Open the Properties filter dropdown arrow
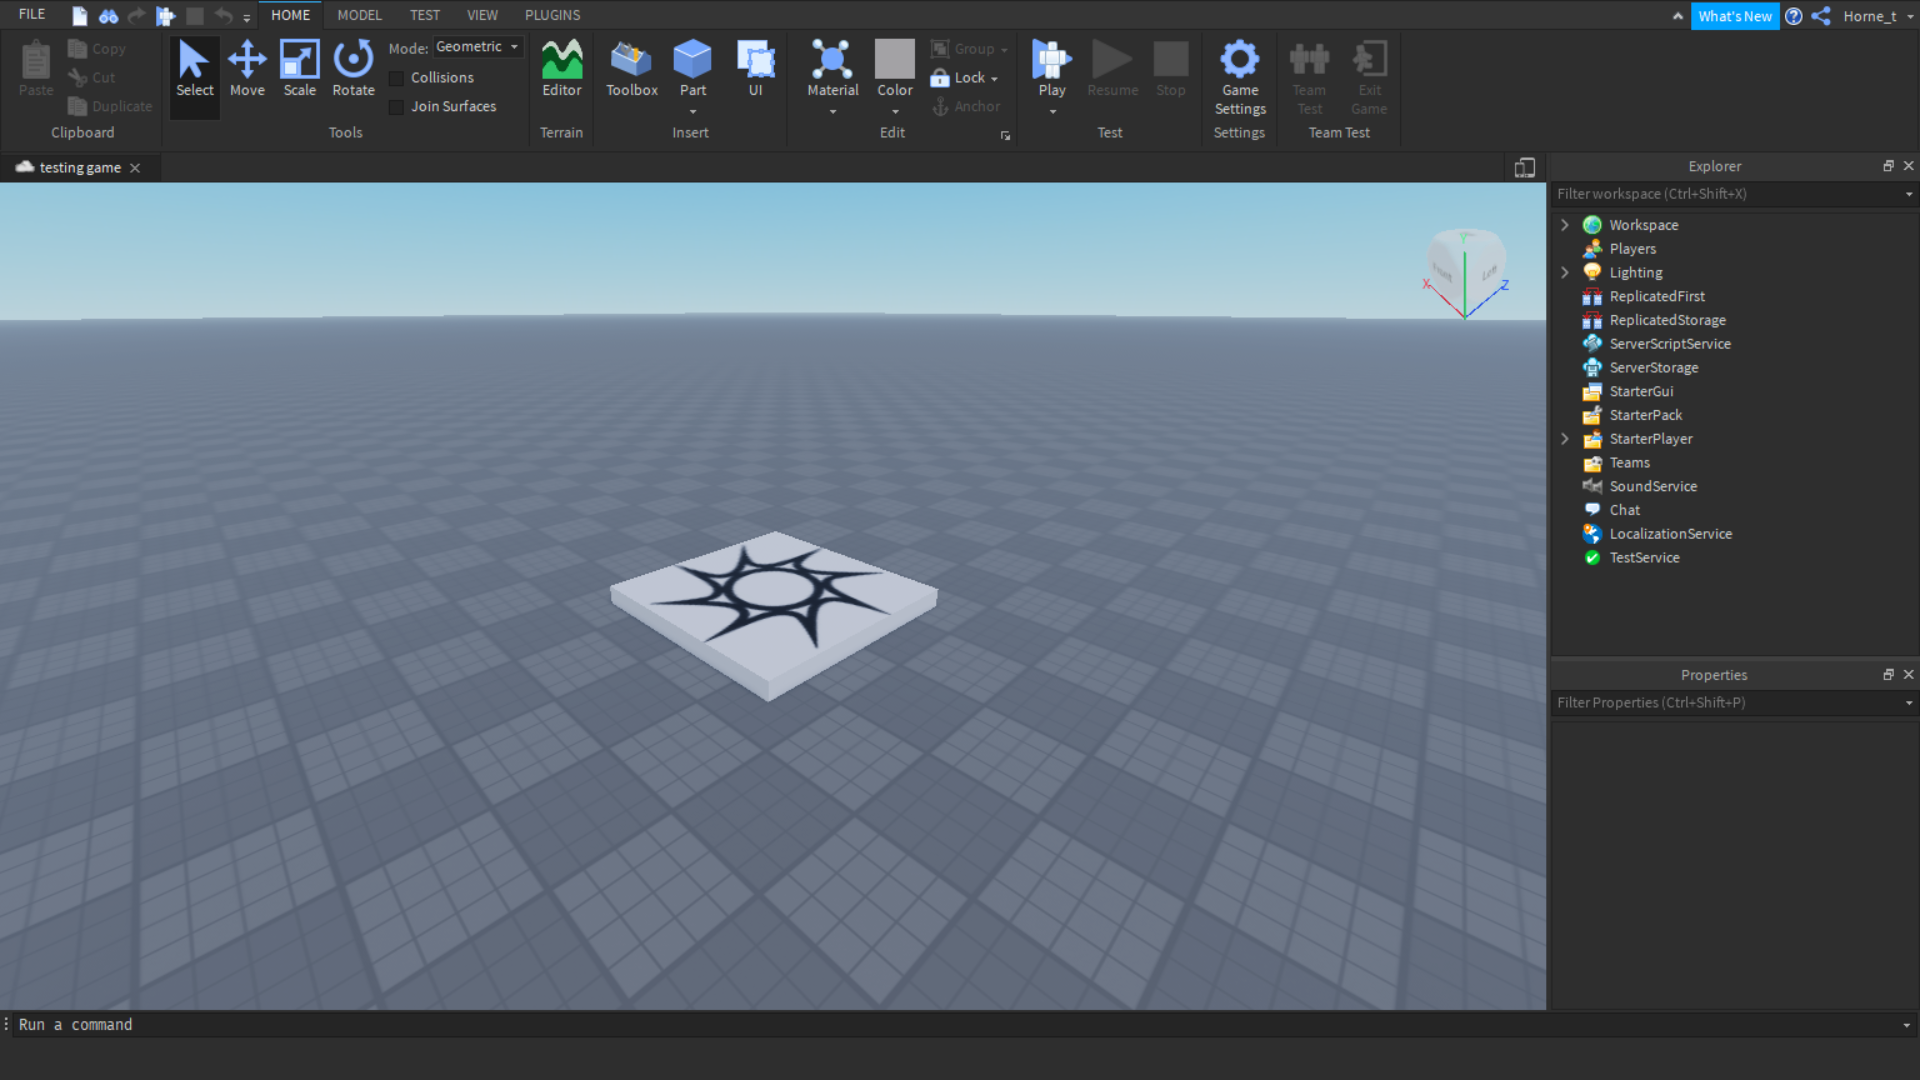The image size is (1920, 1080). 1909,704
